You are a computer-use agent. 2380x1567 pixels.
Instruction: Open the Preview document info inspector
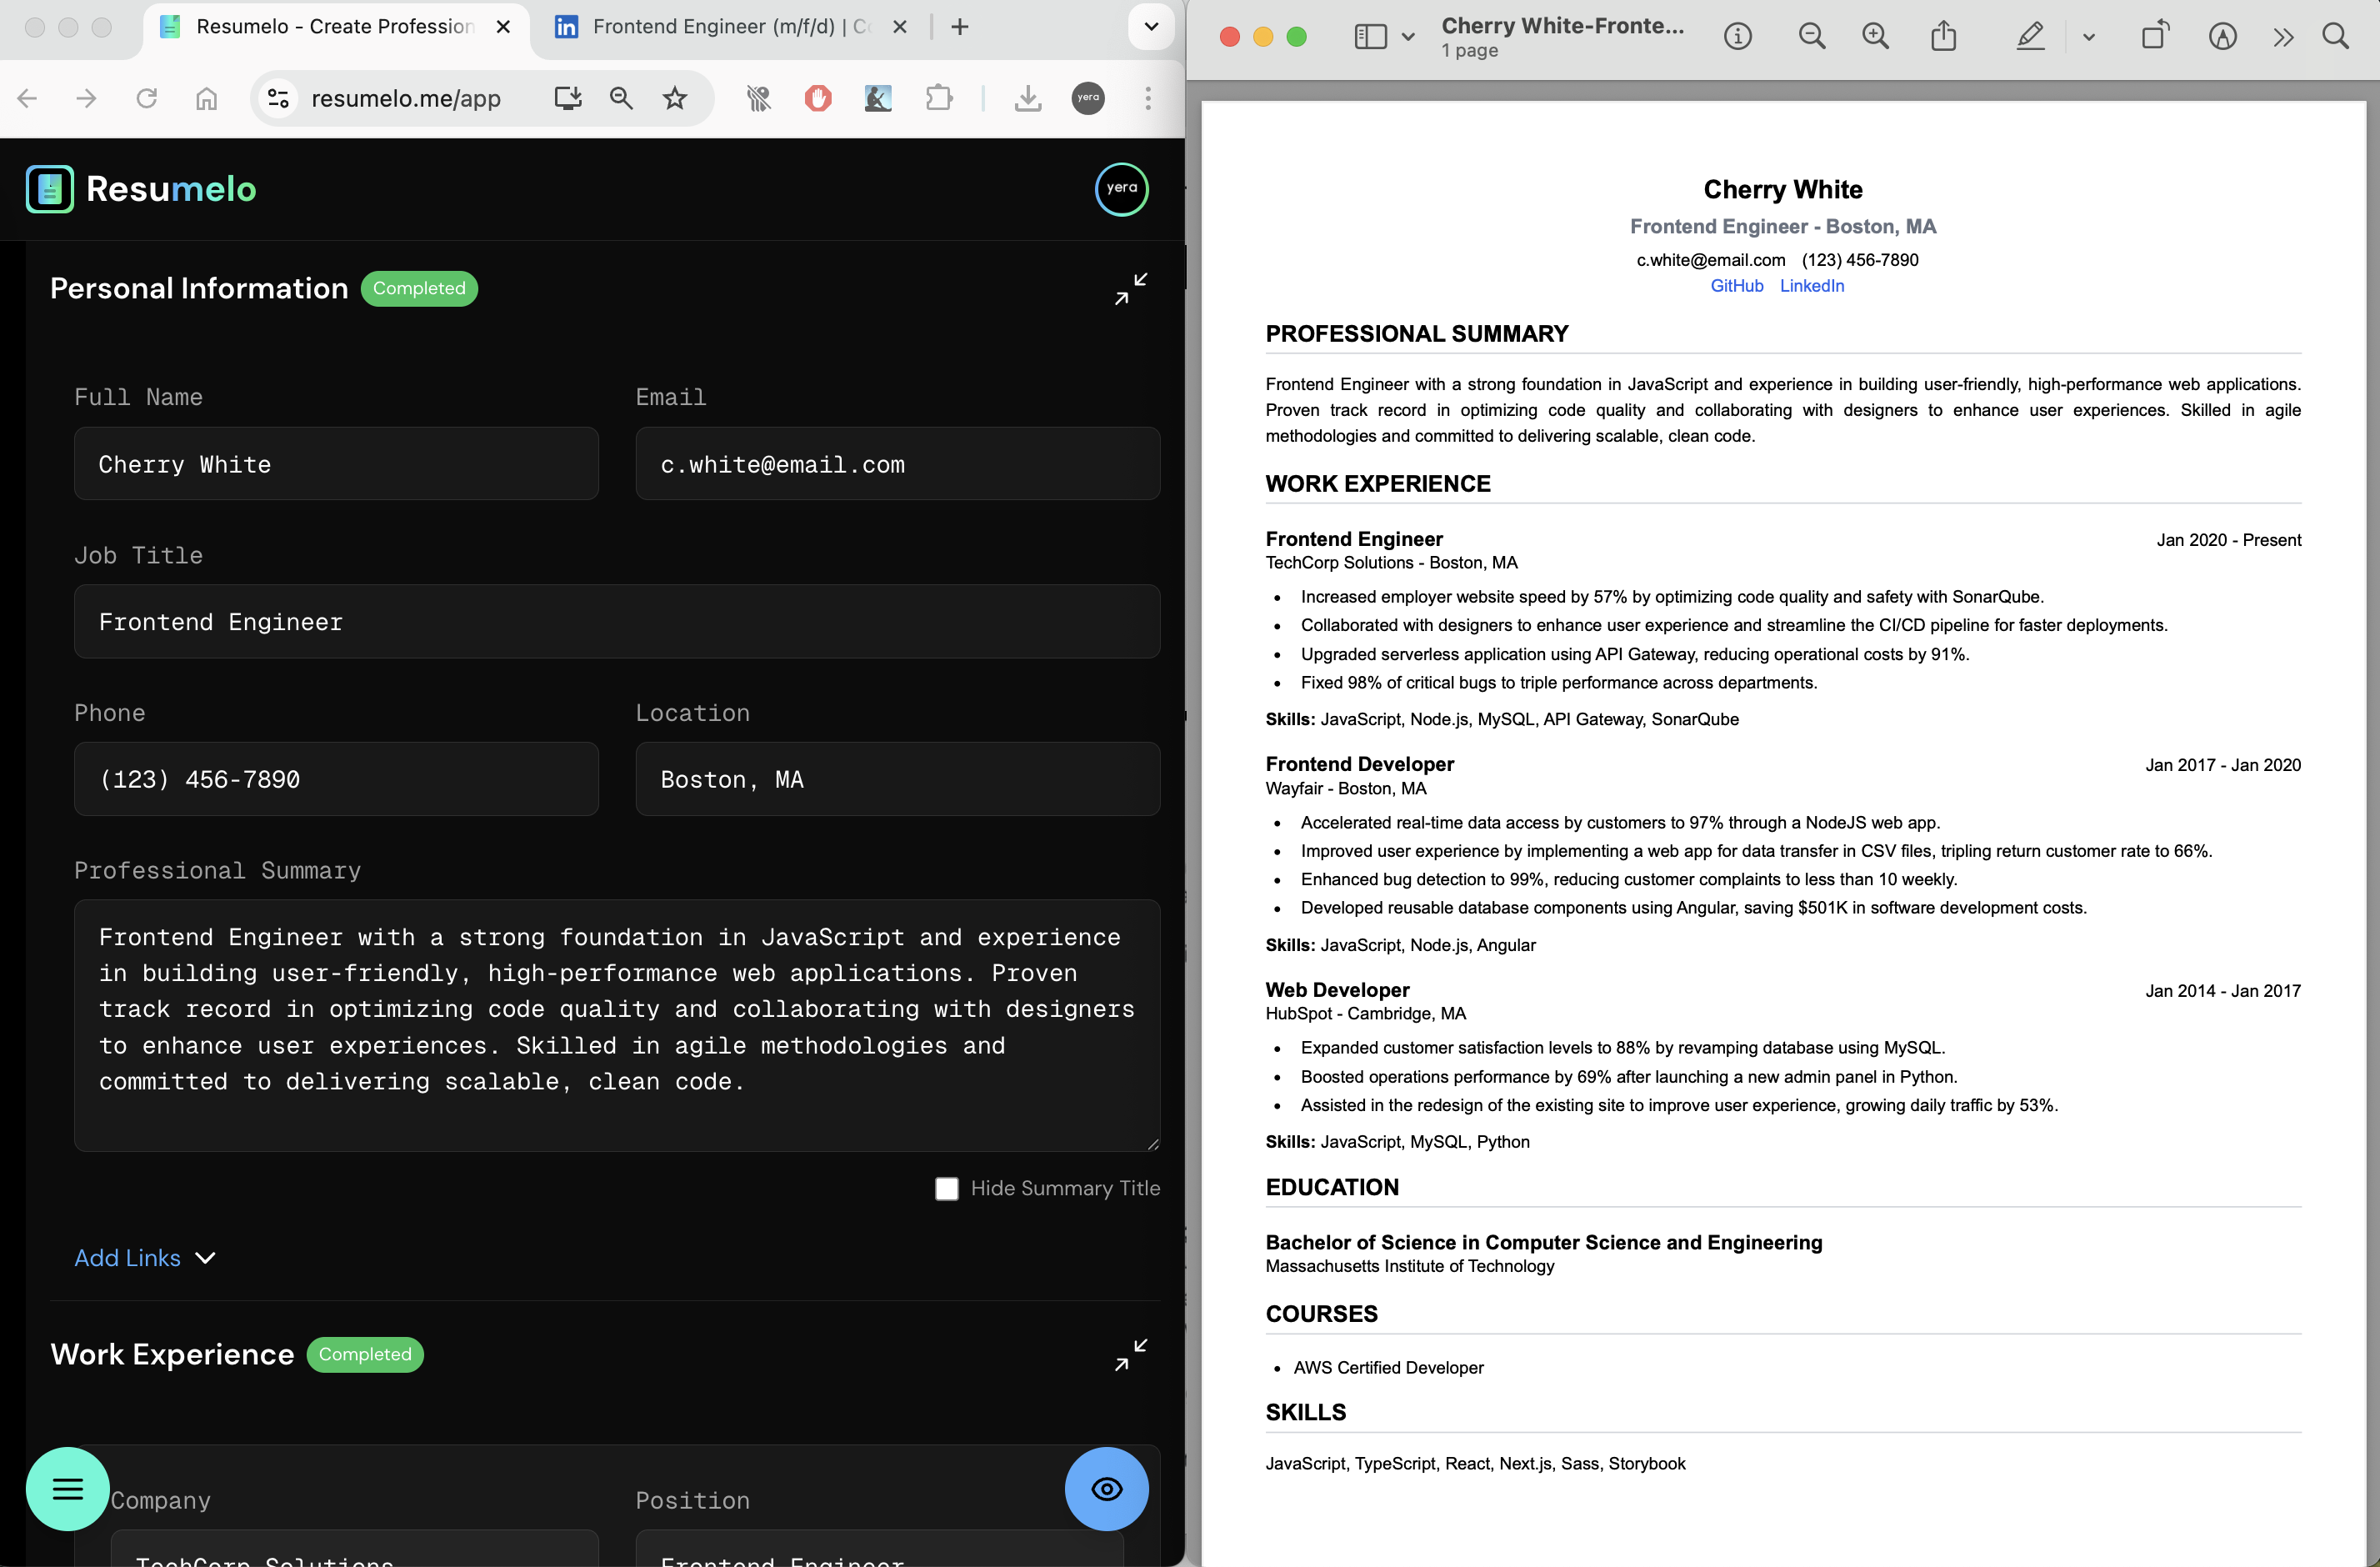(1738, 37)
